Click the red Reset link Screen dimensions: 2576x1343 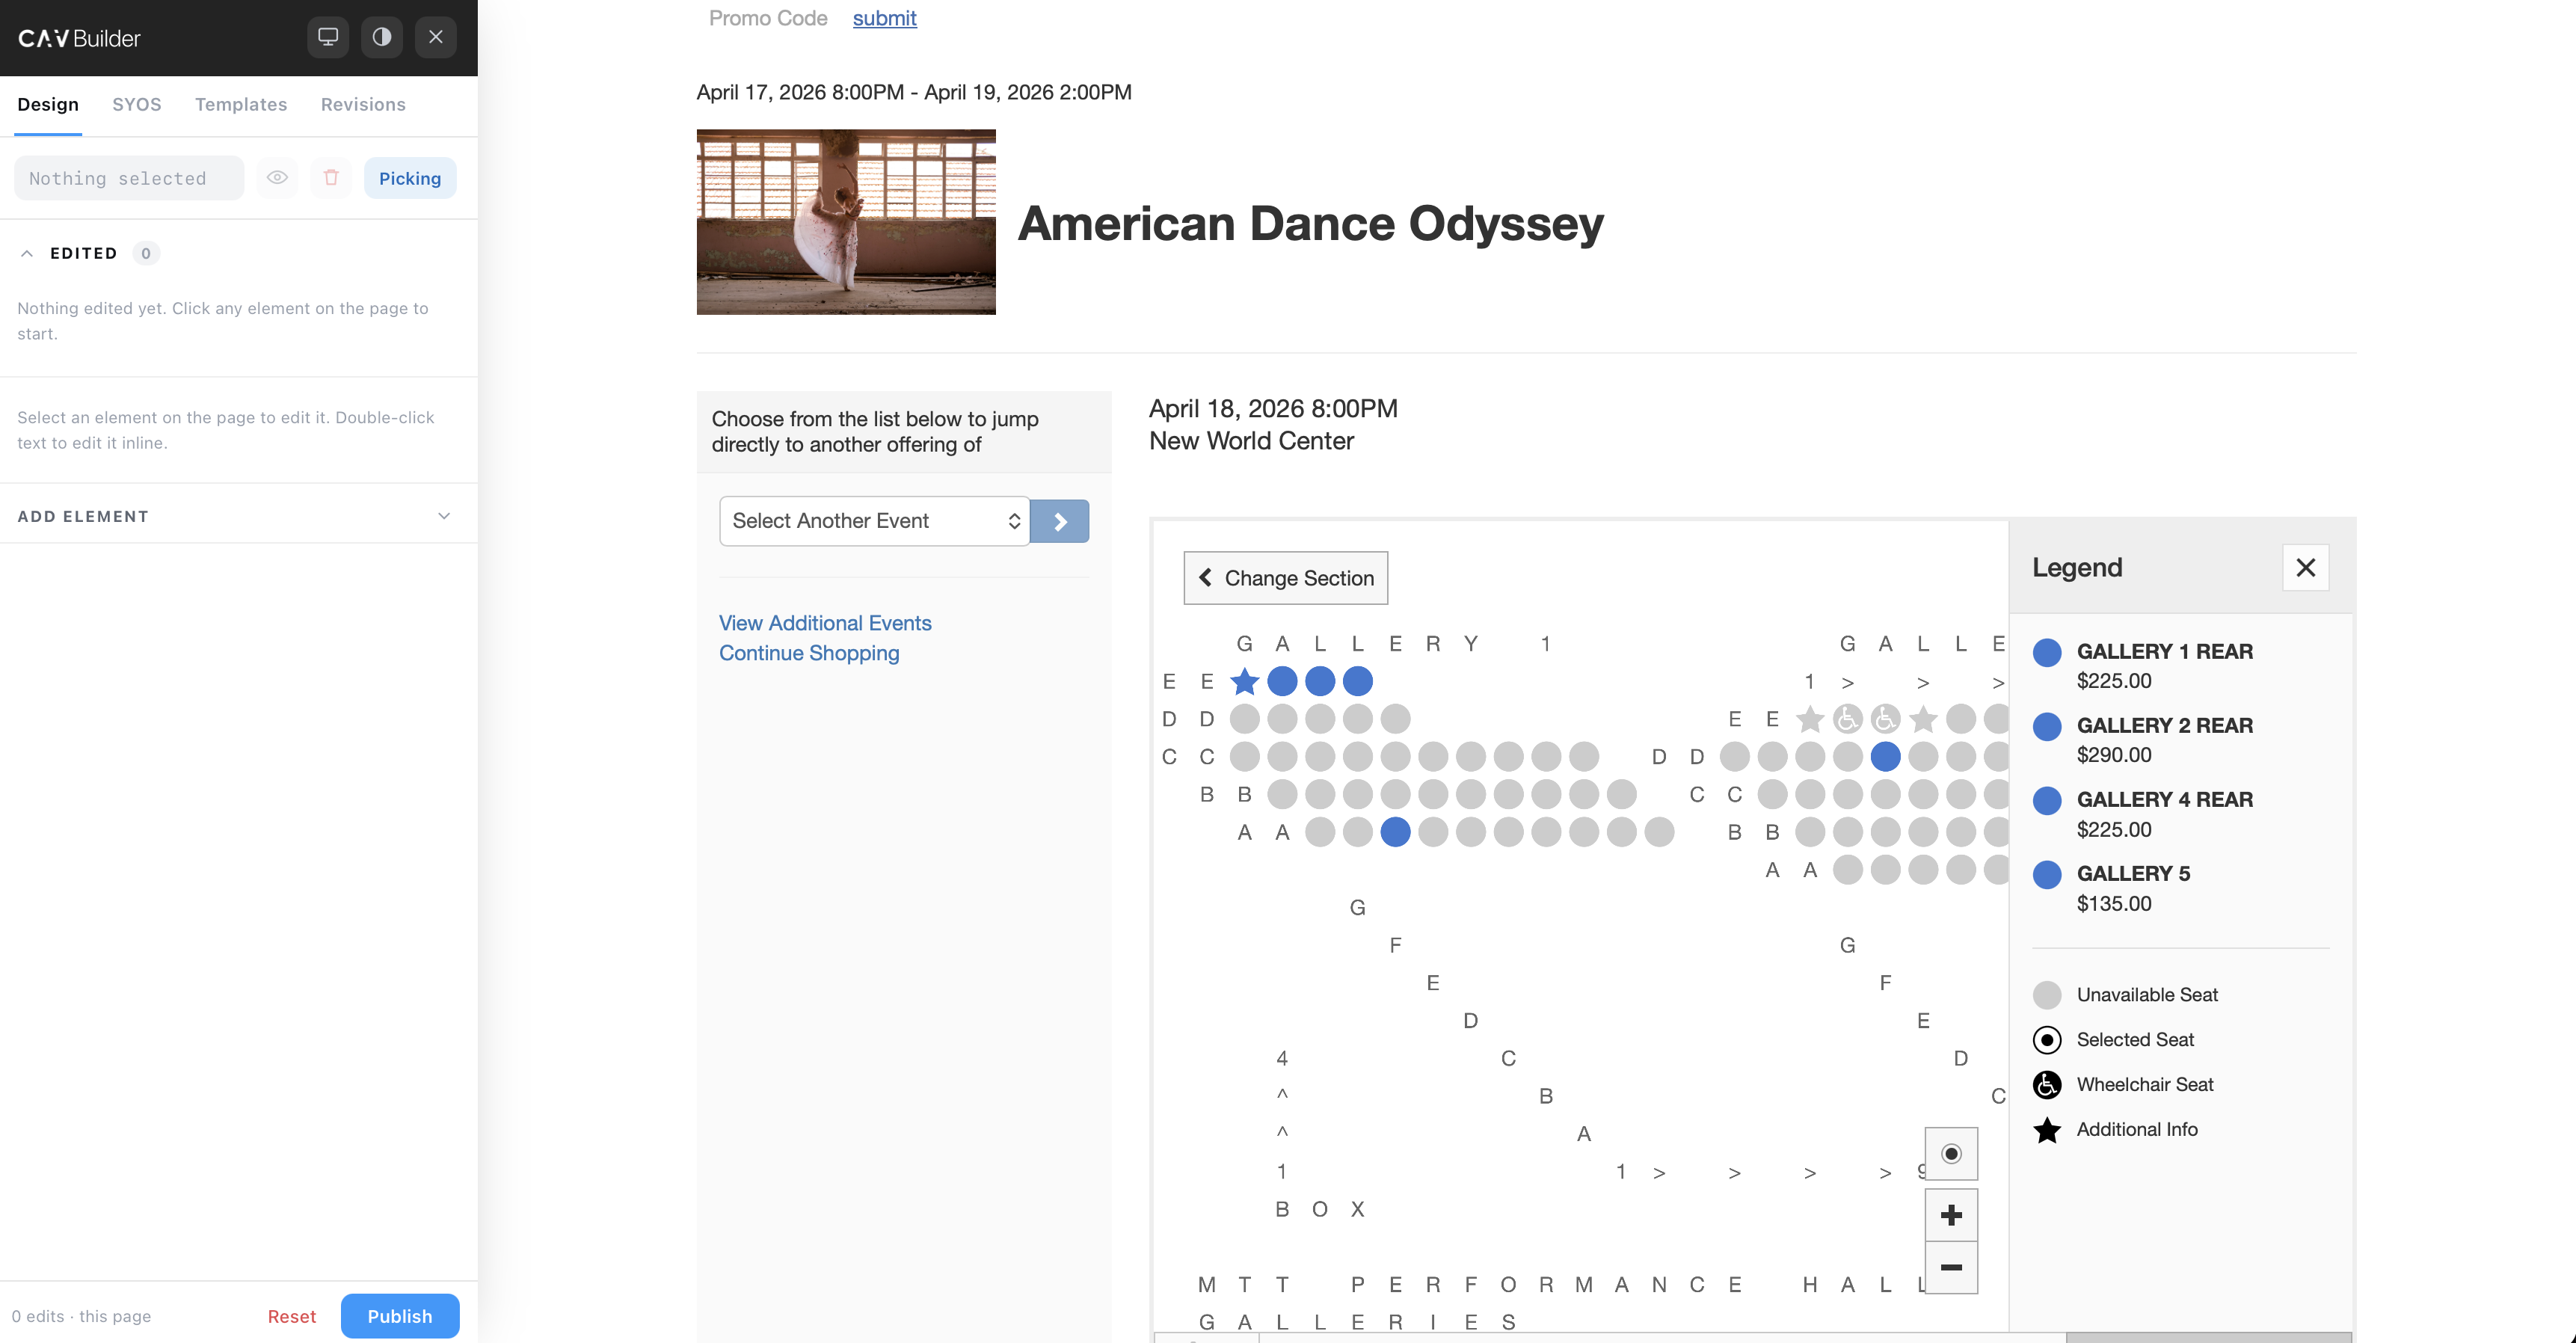[291, 1317]
